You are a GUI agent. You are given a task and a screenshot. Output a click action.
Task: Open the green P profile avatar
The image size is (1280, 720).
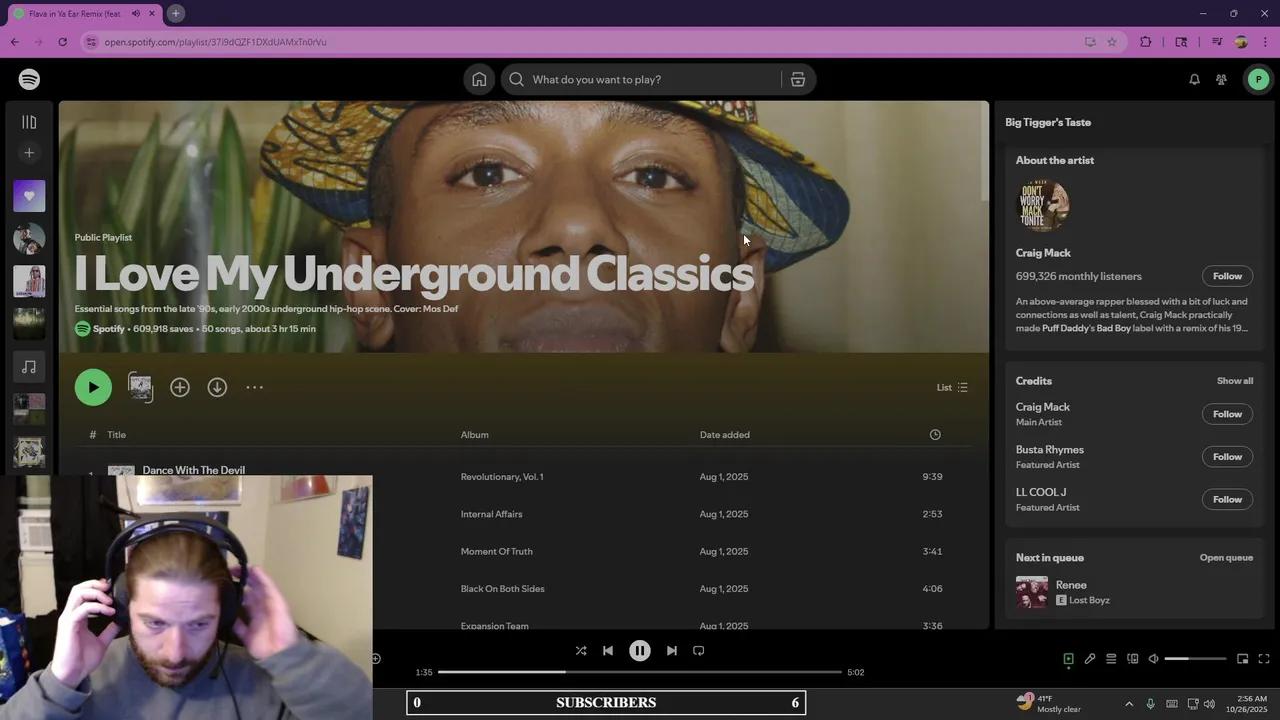pyautogui.click(x=1258, y=79)
